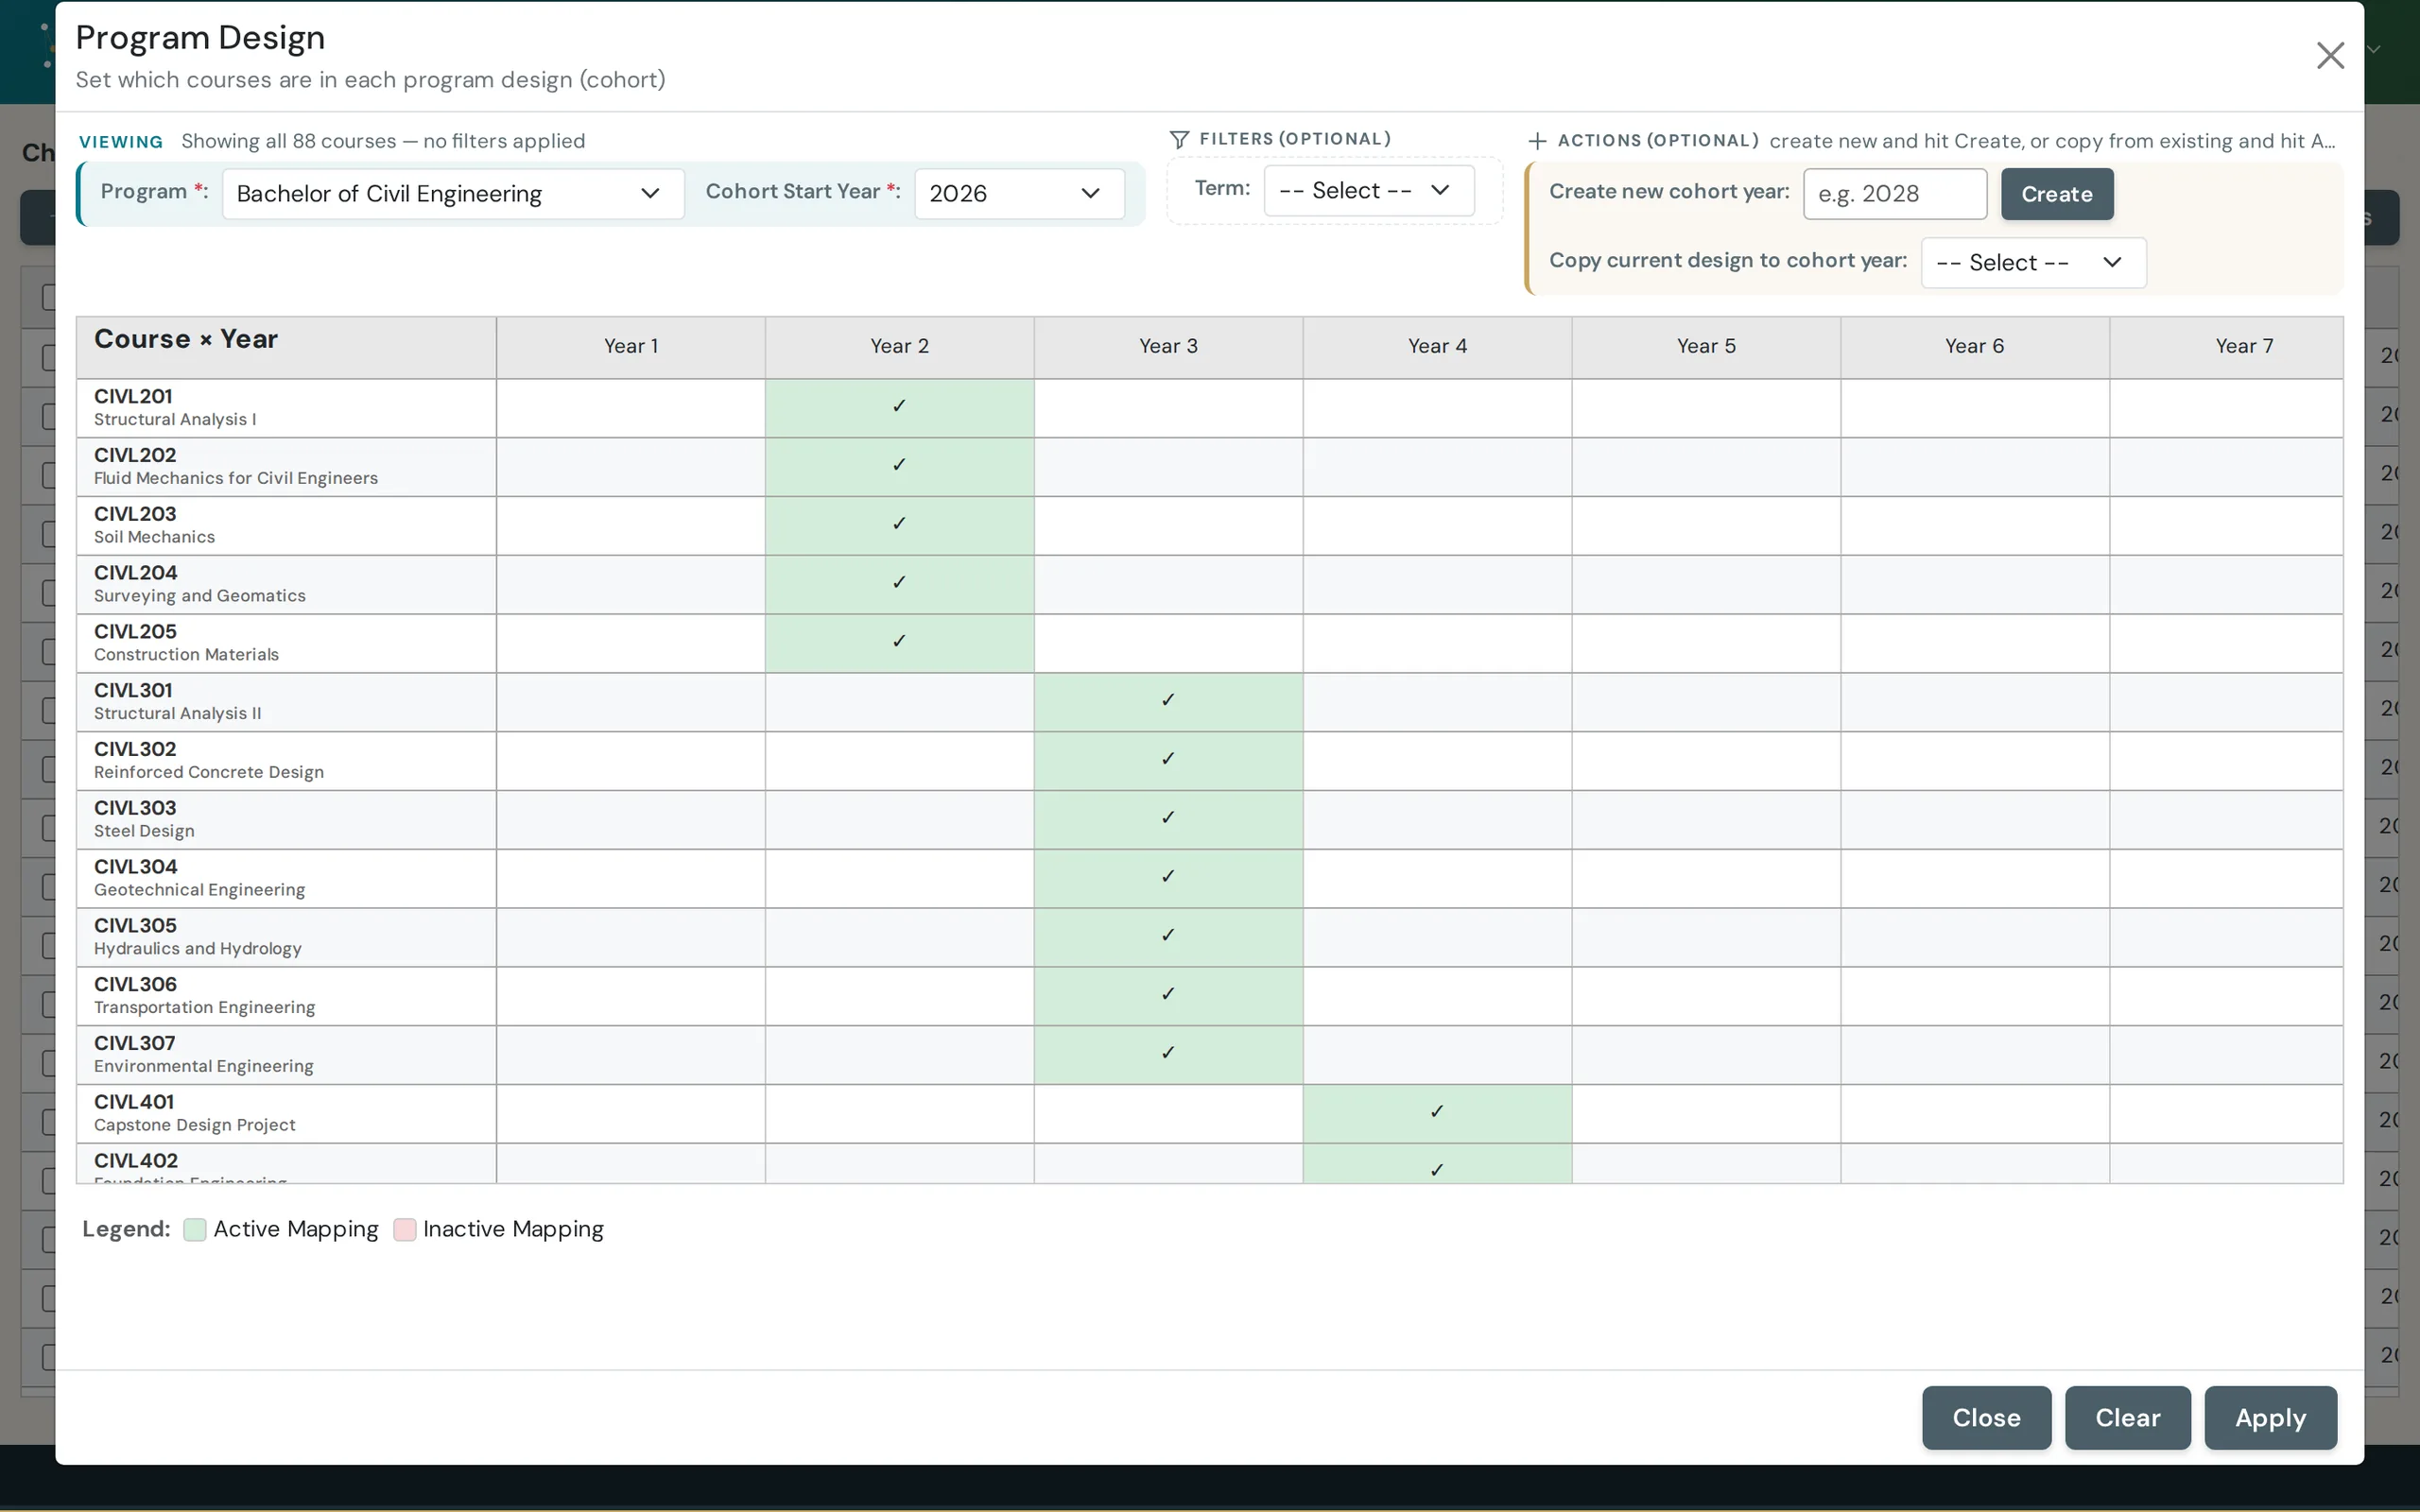This screenshot has height=1512, width=2420.
Task: Click the Create new cohort year input field
Action: click(1895, 193)
